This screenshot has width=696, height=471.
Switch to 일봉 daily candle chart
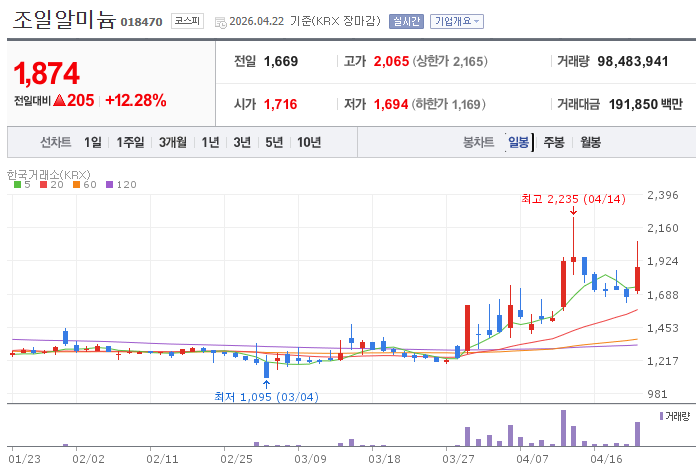point(518,142)
